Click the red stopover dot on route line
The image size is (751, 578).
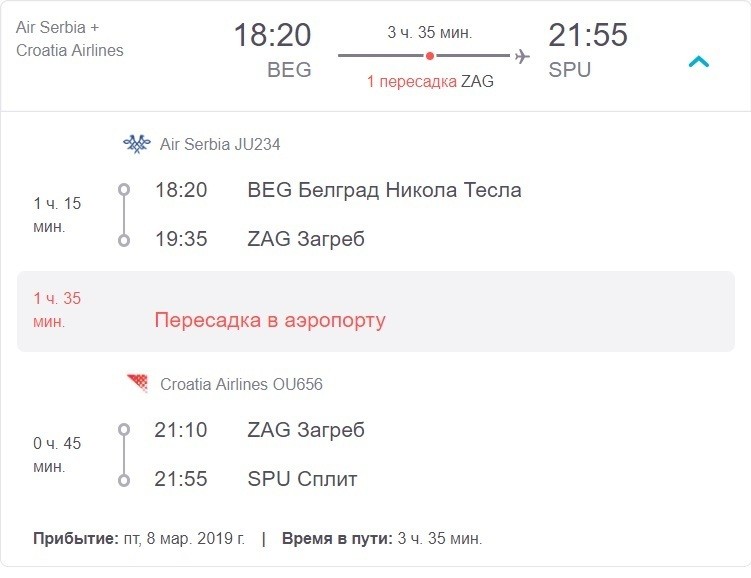tap(430, 56)
